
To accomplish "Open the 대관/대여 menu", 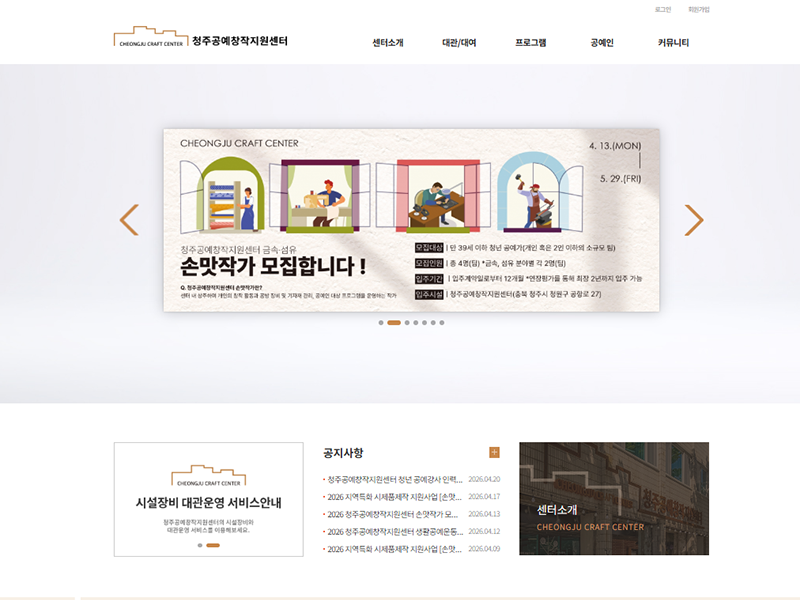I will click(x=459, y=43).
